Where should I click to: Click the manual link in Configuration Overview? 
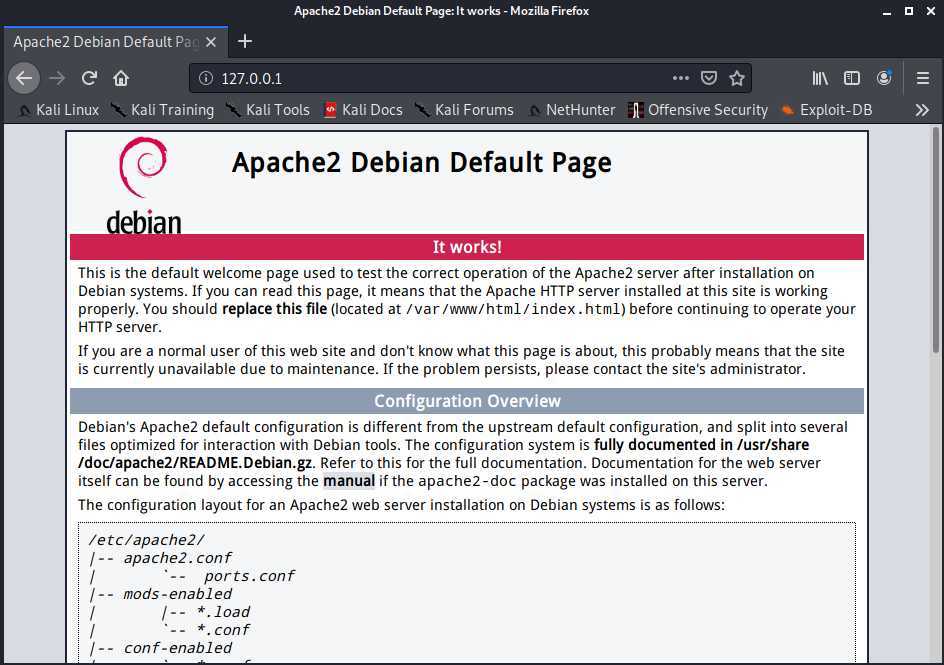point(349,481)
